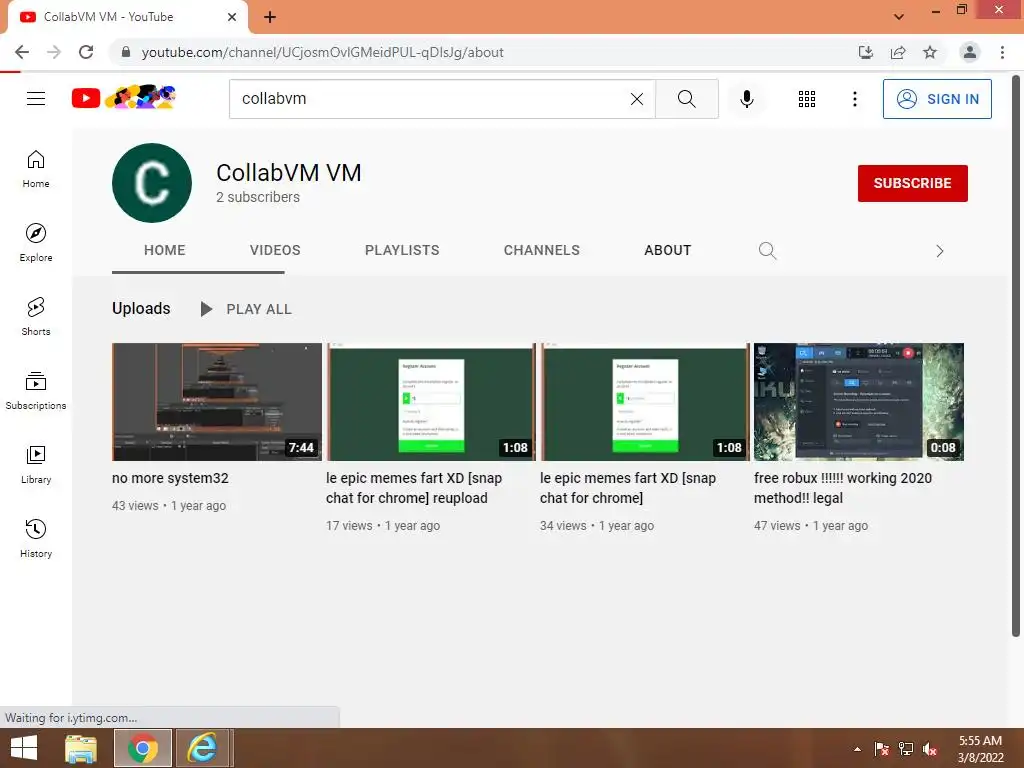Open the taskbar clock and date
This screenshot has height=768, width=1024.
[x=980, y=749]
